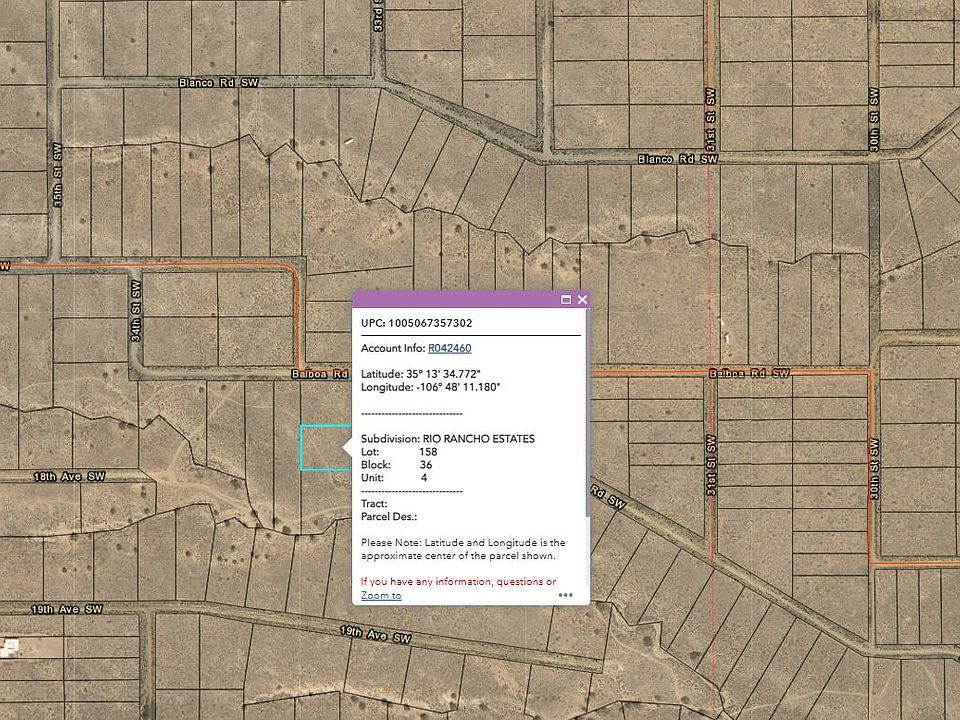
Task: Click the Block: 36 row
Action: tap(397, 465)
